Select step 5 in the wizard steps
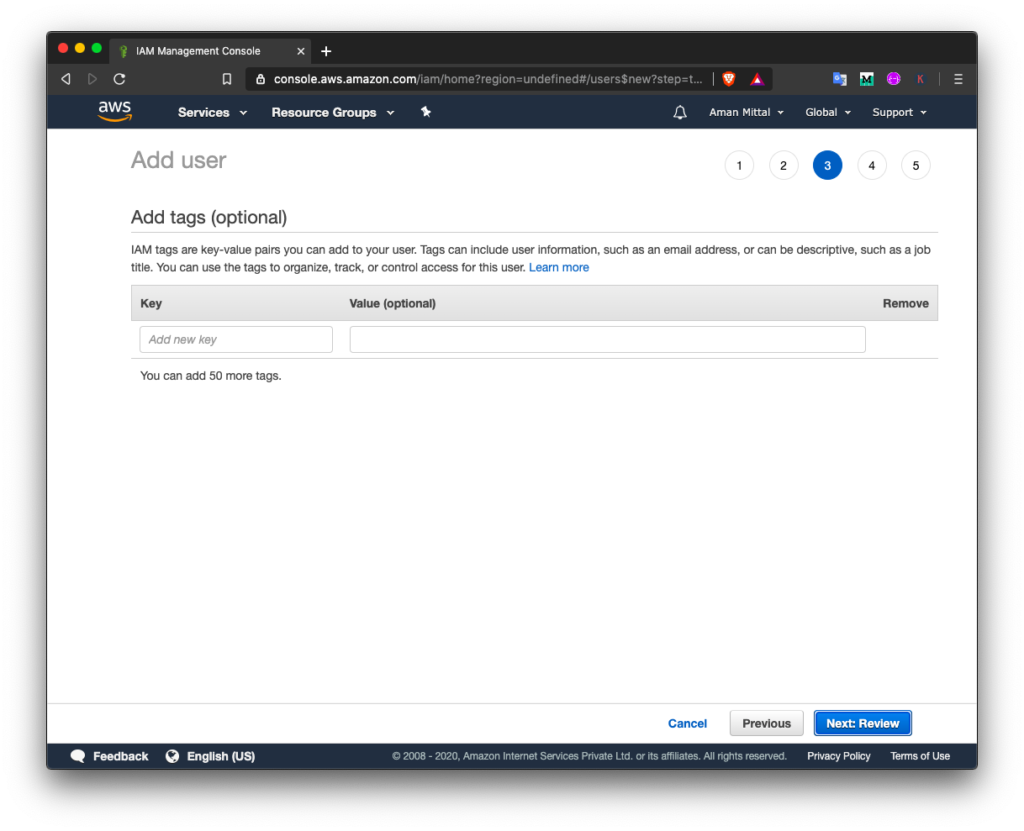This screenshot has width=1024, height=831. (x=915, y=165)
